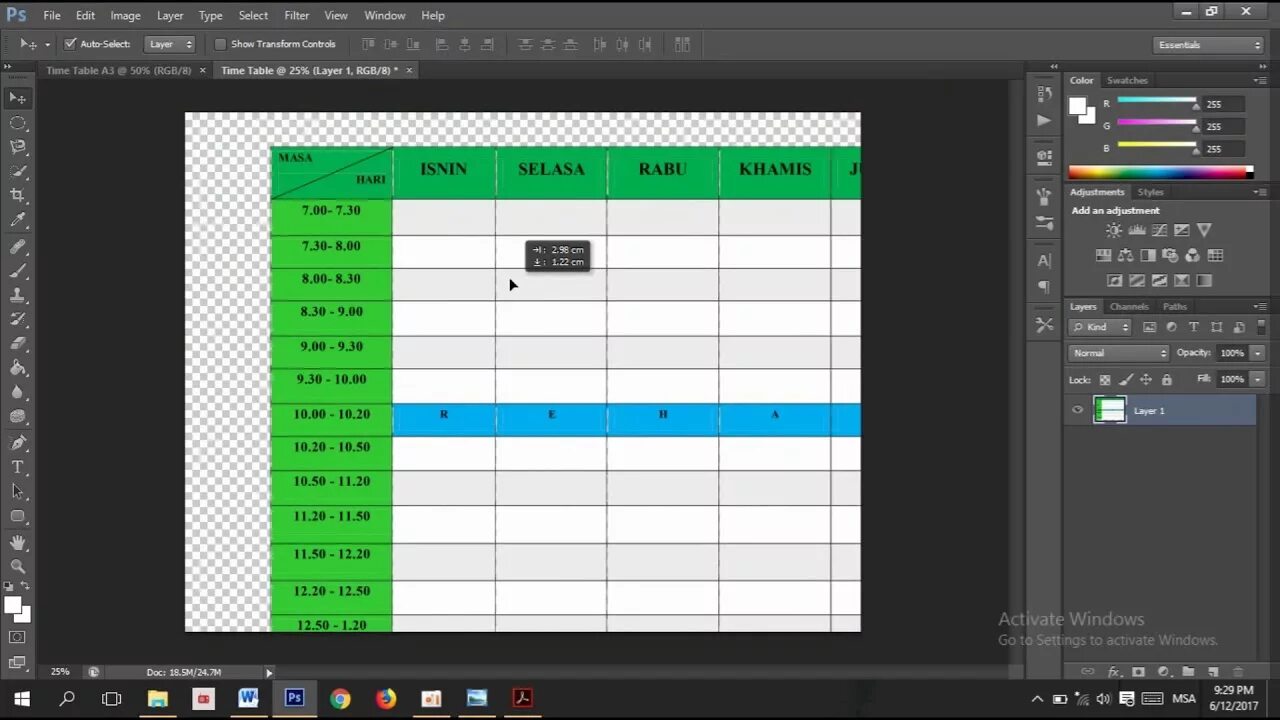The image size is (1280, 720).
Task: Add a Curves adjustment layer
Action: click(x=1160, y=230)
